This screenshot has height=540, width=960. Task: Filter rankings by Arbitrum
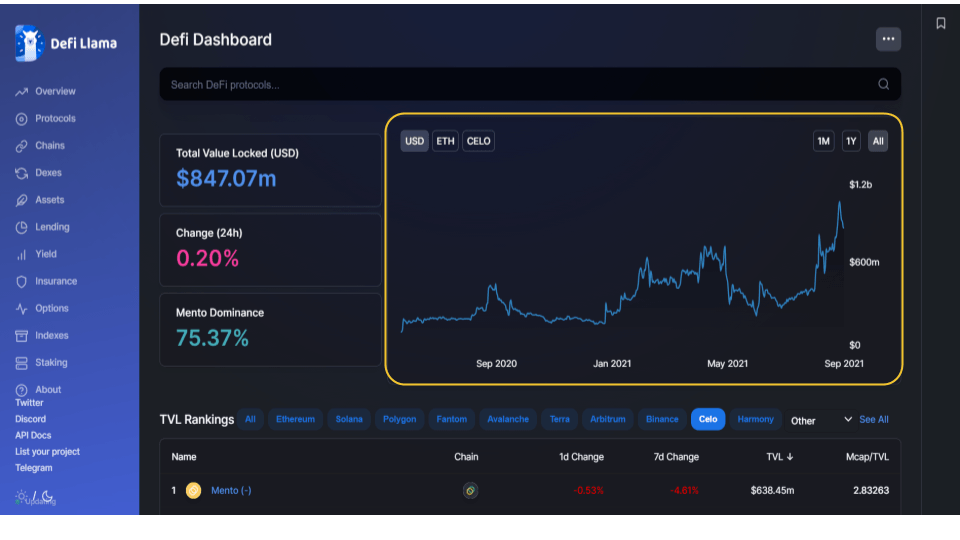coord(607,419)
